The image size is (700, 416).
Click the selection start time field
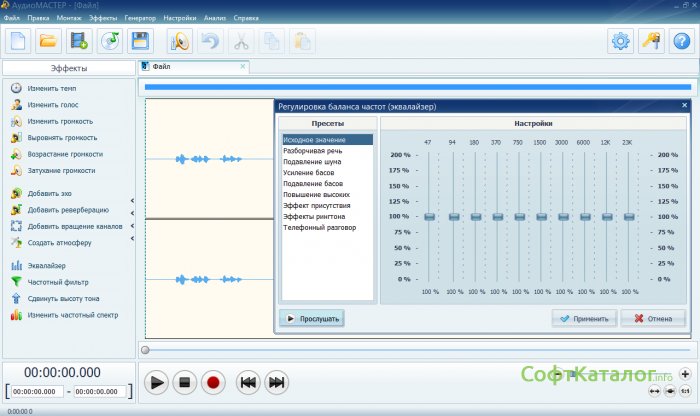pos(36,392)
